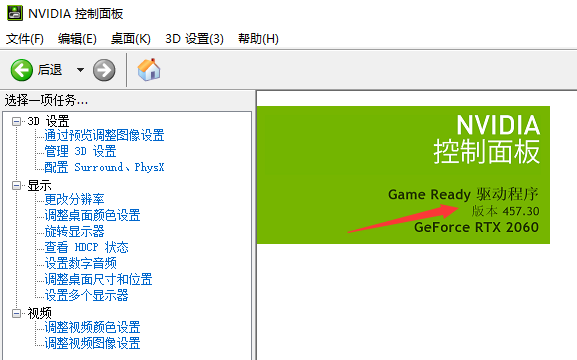
Task: Select 设置数字音频 task
Action: point(81,264)
